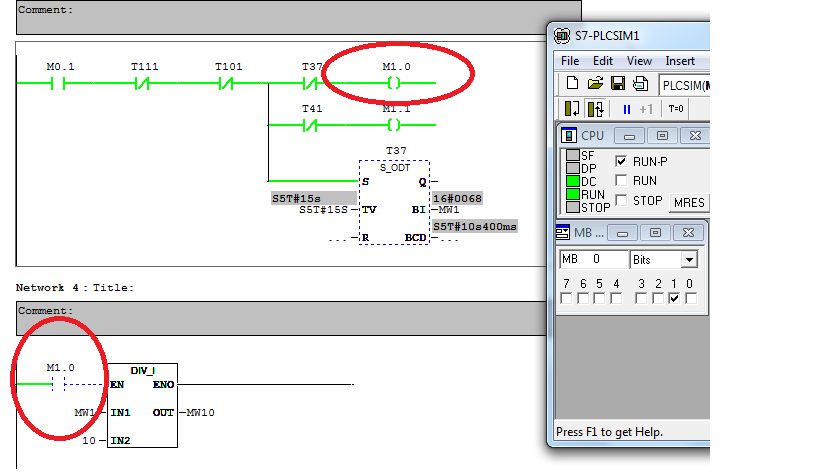Select the M1.1 output coil

point(394,125)
